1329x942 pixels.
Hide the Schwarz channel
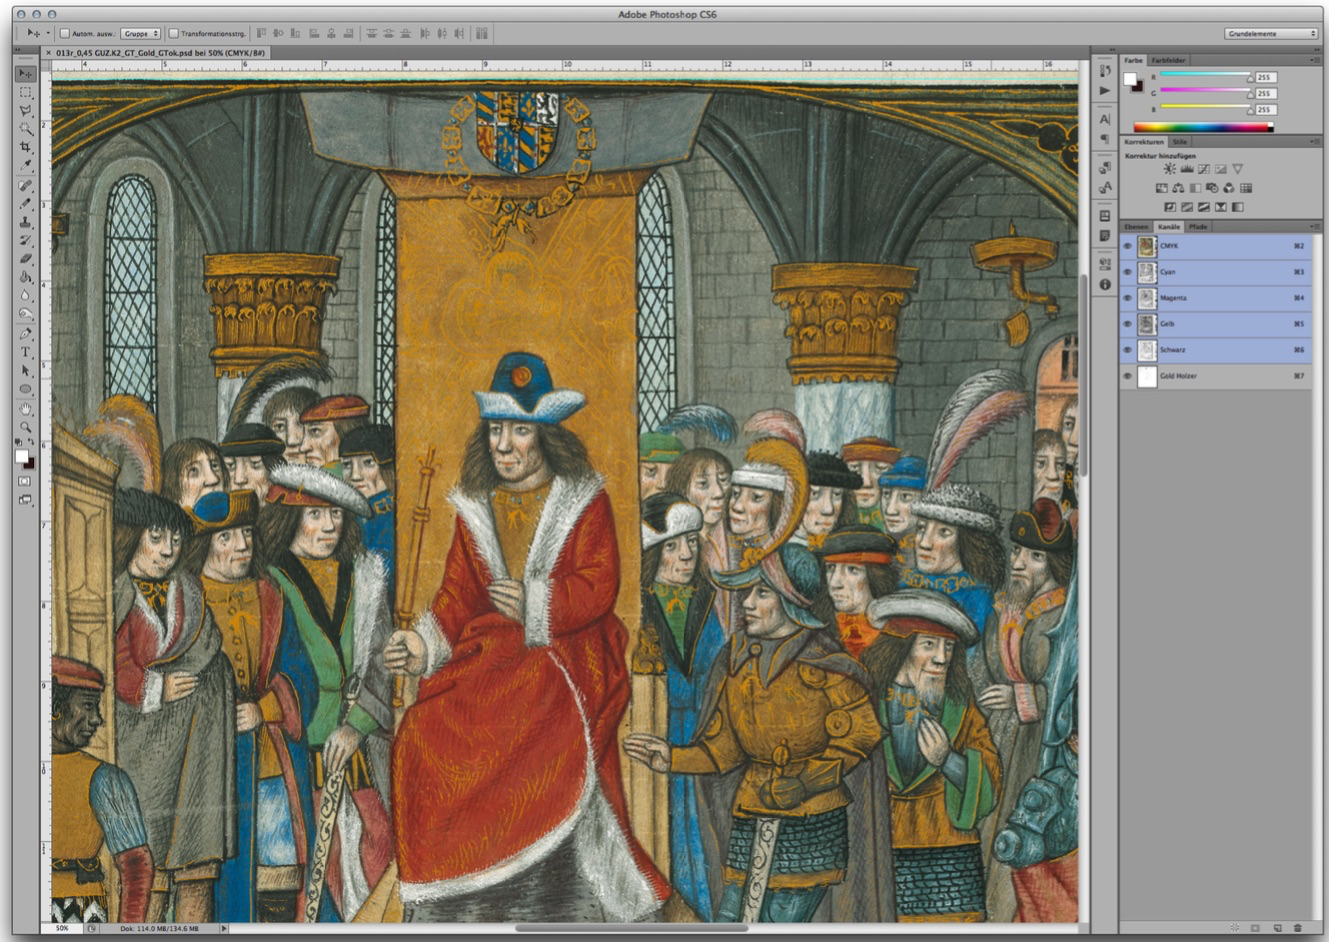[1127, 350]
